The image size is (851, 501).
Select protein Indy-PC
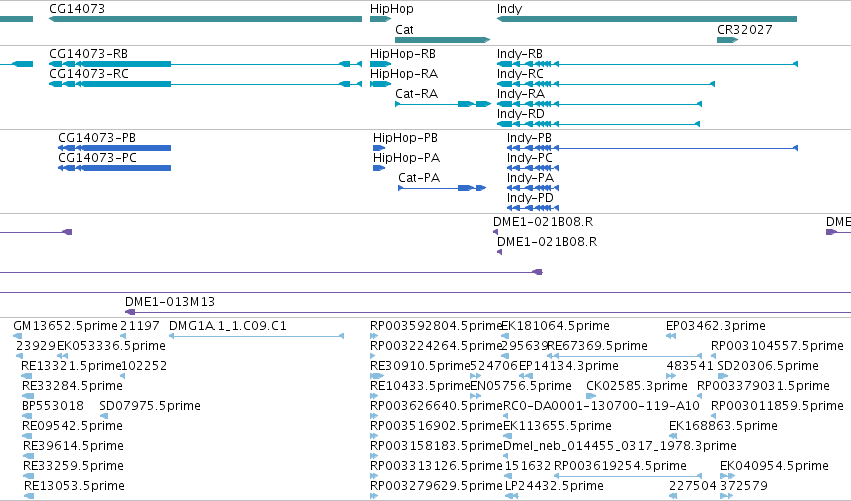pyautogui.click(x=532, y=168)
